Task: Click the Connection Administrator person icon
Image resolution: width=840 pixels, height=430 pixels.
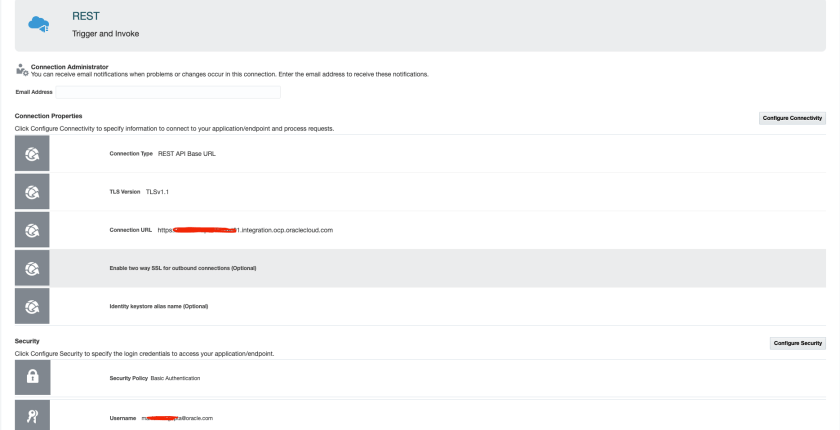Action: (x=21, y=70)
